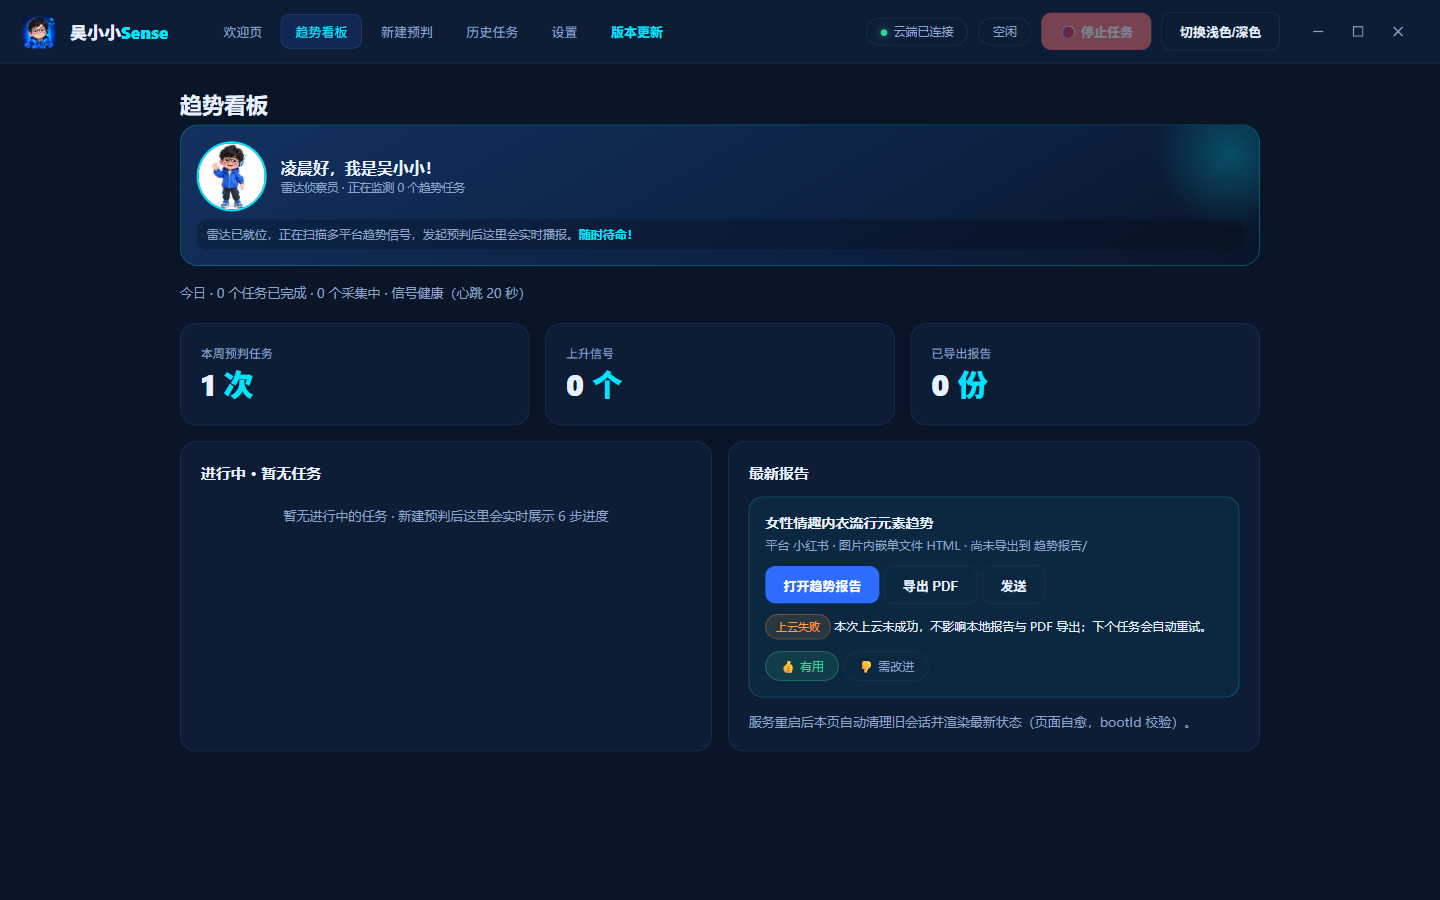This screenshot has height=900, width=1440.
Task: Click the 本周预判任务 stat card
Action: pos(355,374)
